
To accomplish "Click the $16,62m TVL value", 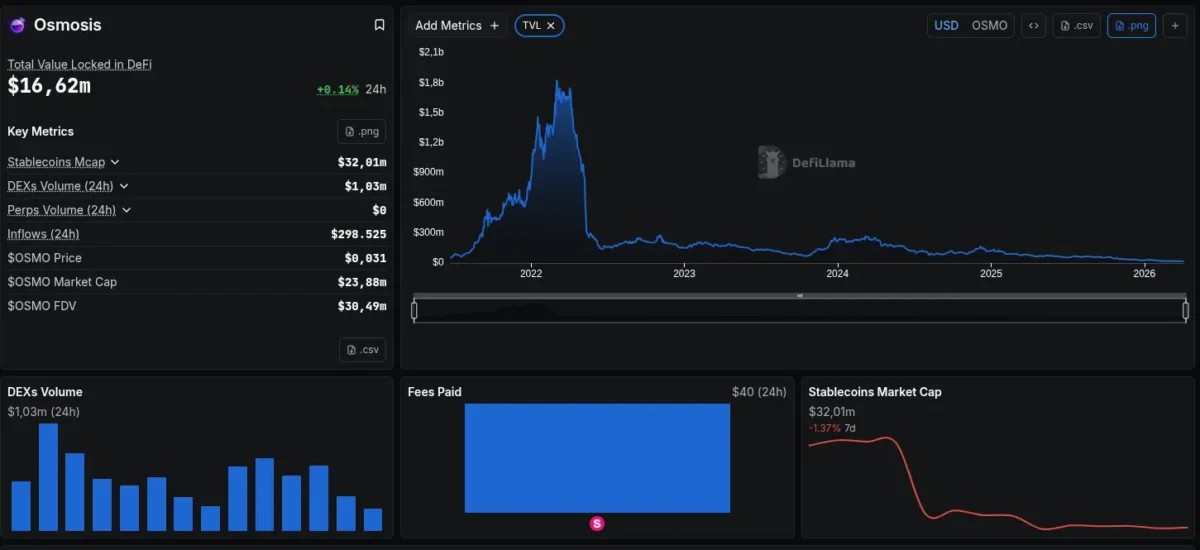I will tap(49, 86).
